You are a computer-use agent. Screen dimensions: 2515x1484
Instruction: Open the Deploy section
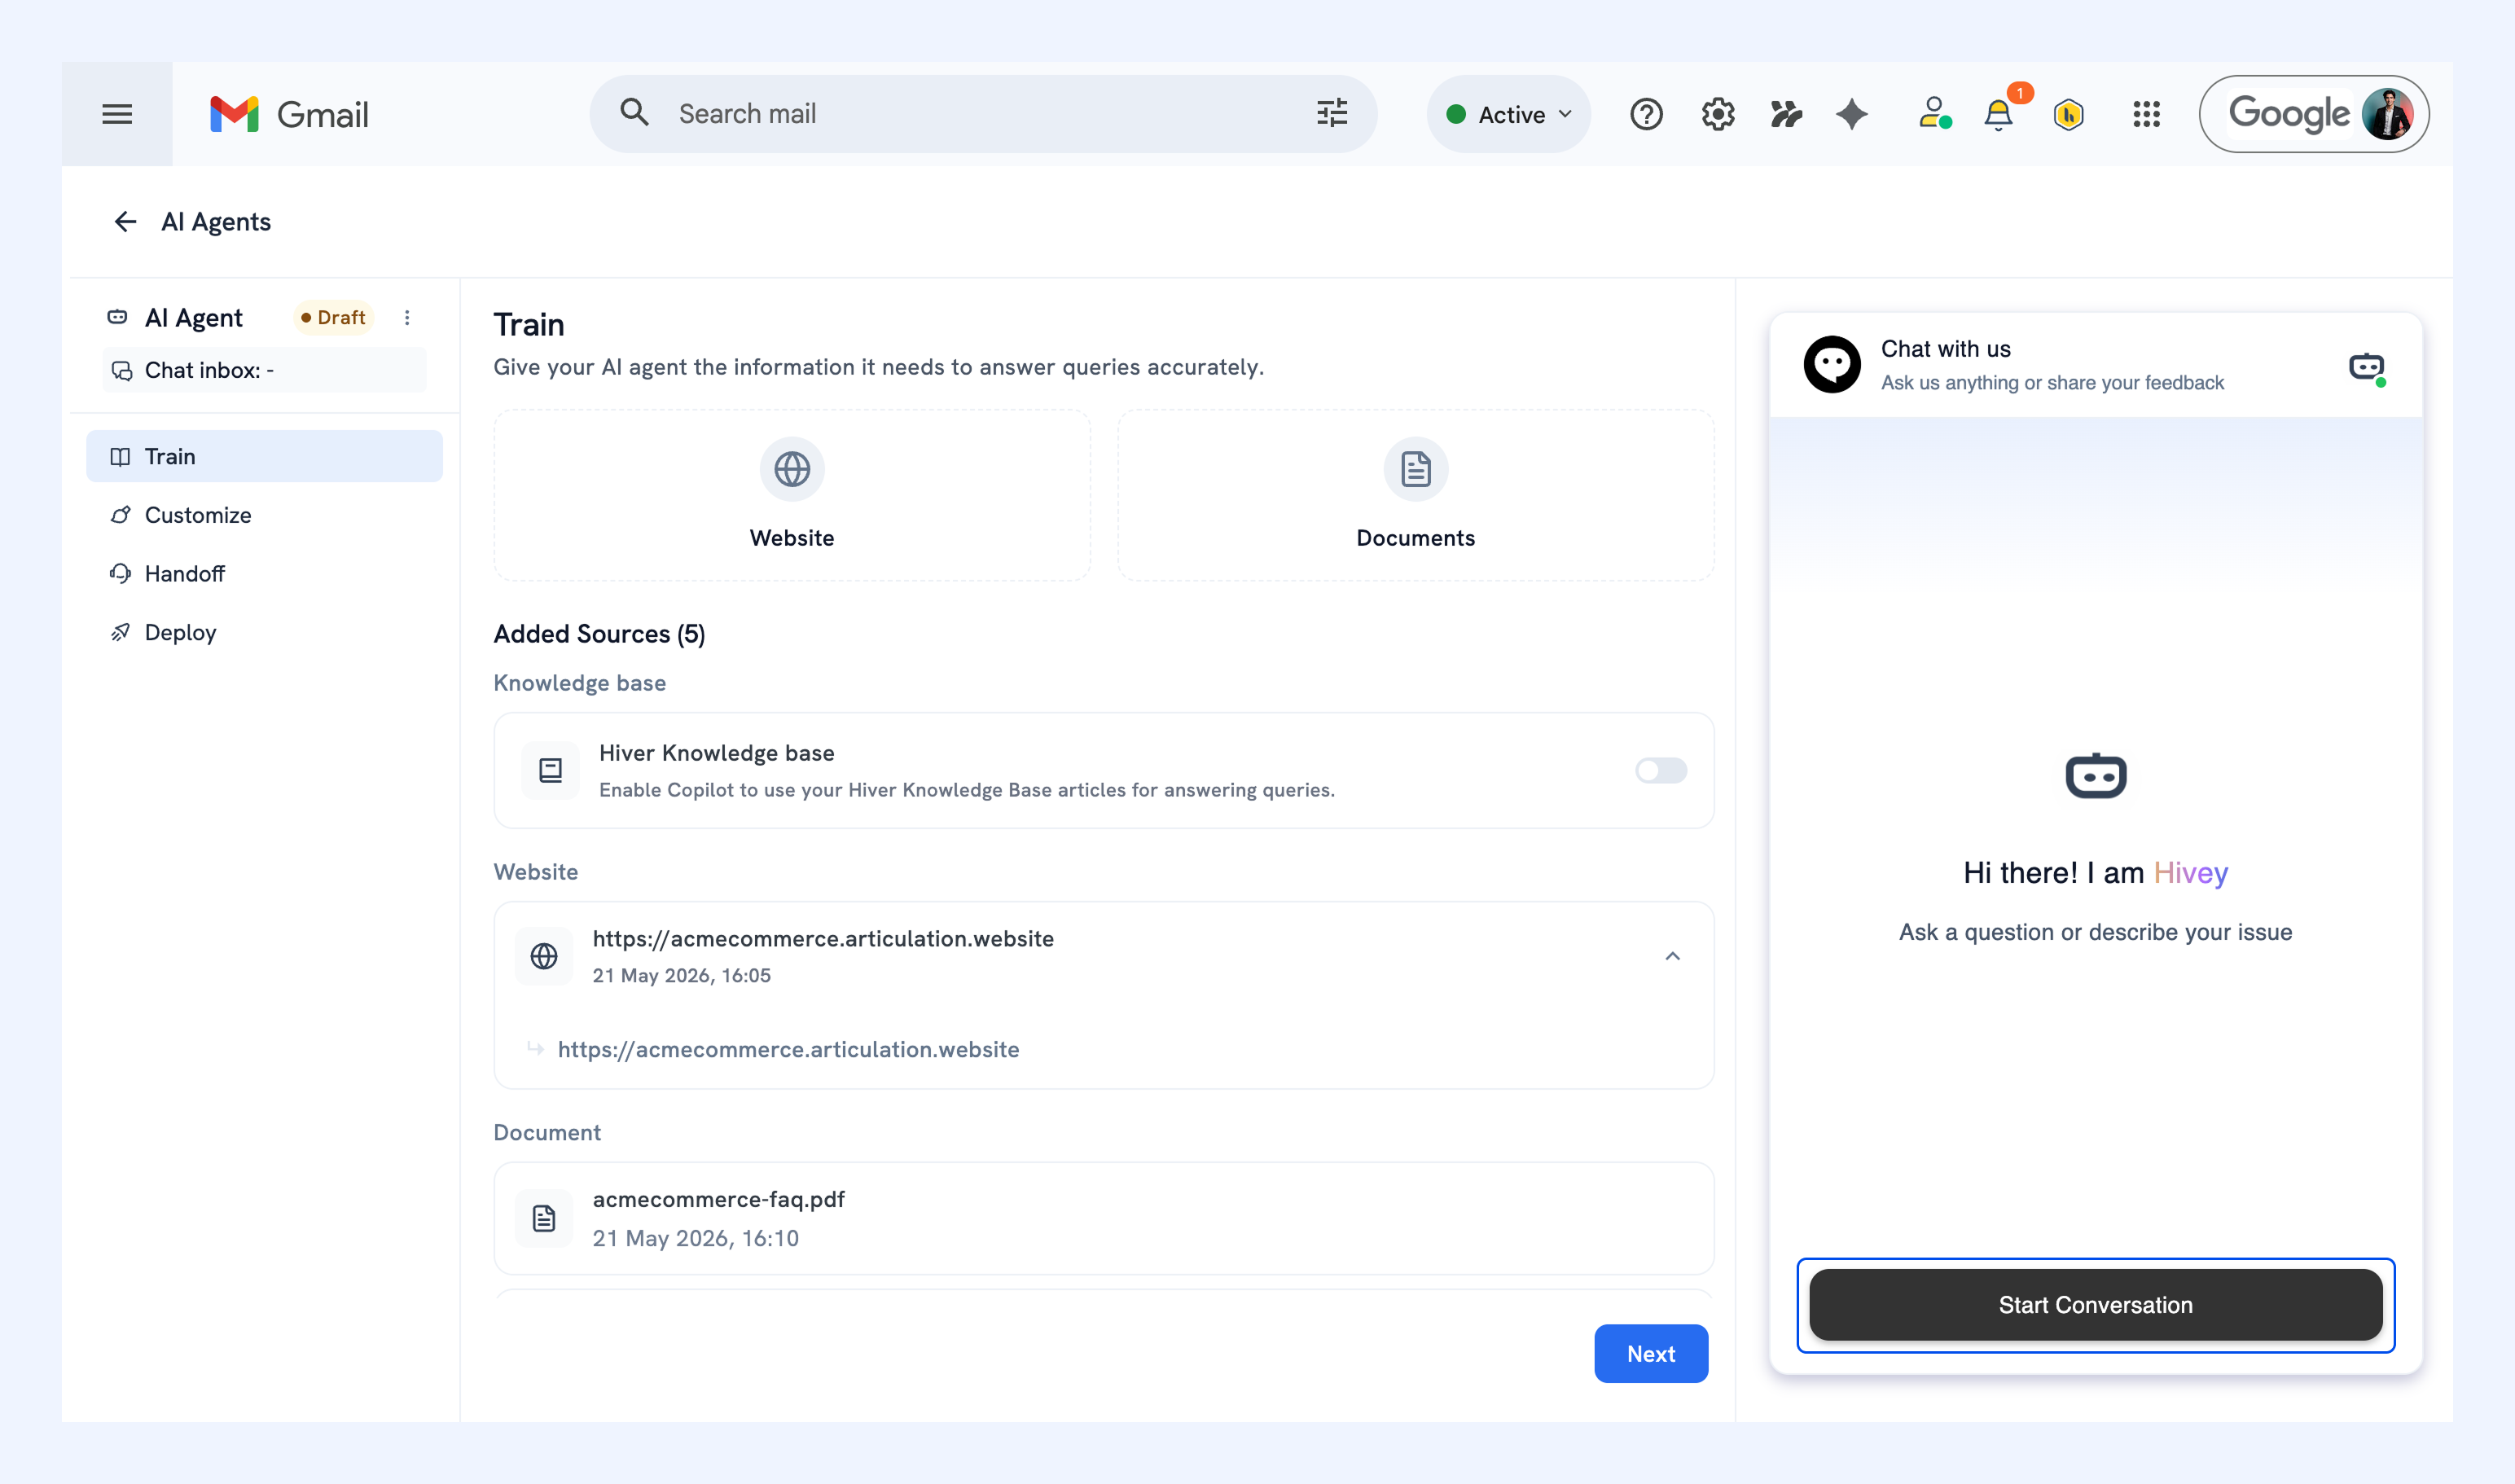pos(264,632)
